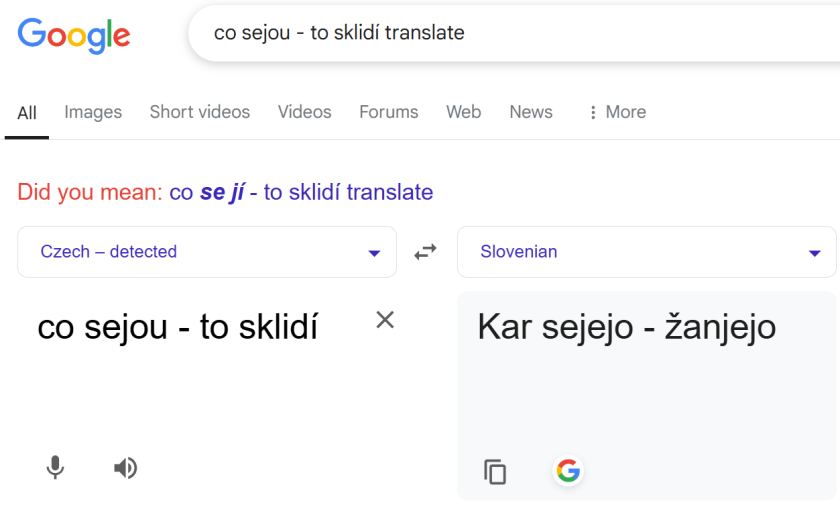This screenshot has width=840, height=520.
Task: Clear the source text with X
Action: pyautogui.click(x=385, y=320)
